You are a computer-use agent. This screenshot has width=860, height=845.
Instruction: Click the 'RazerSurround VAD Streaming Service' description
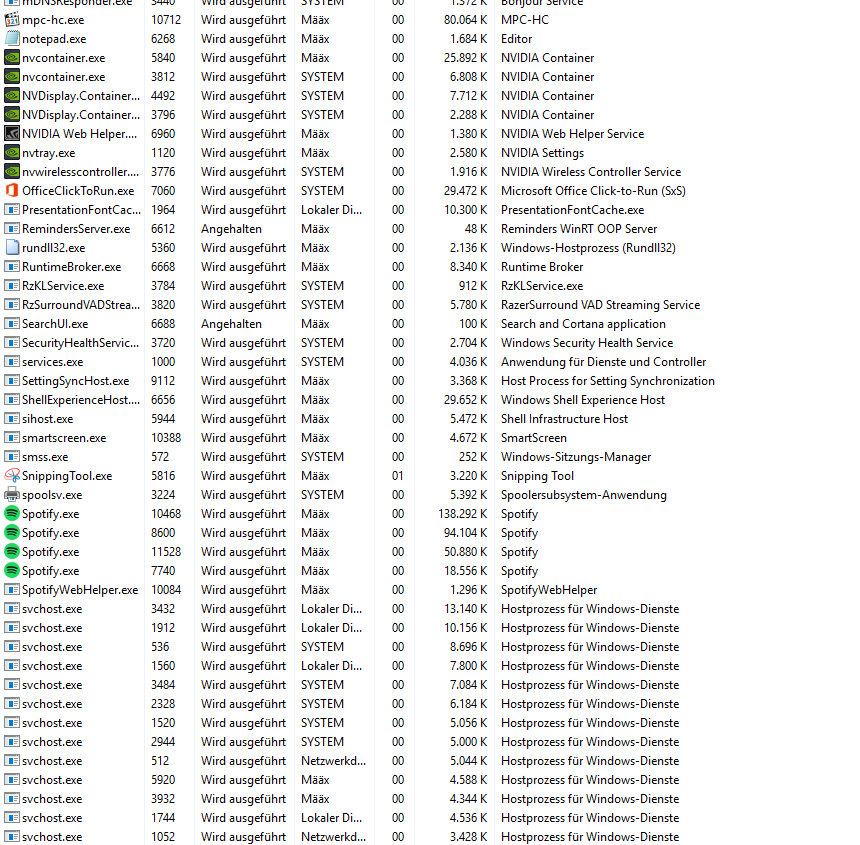coord(601,305)
